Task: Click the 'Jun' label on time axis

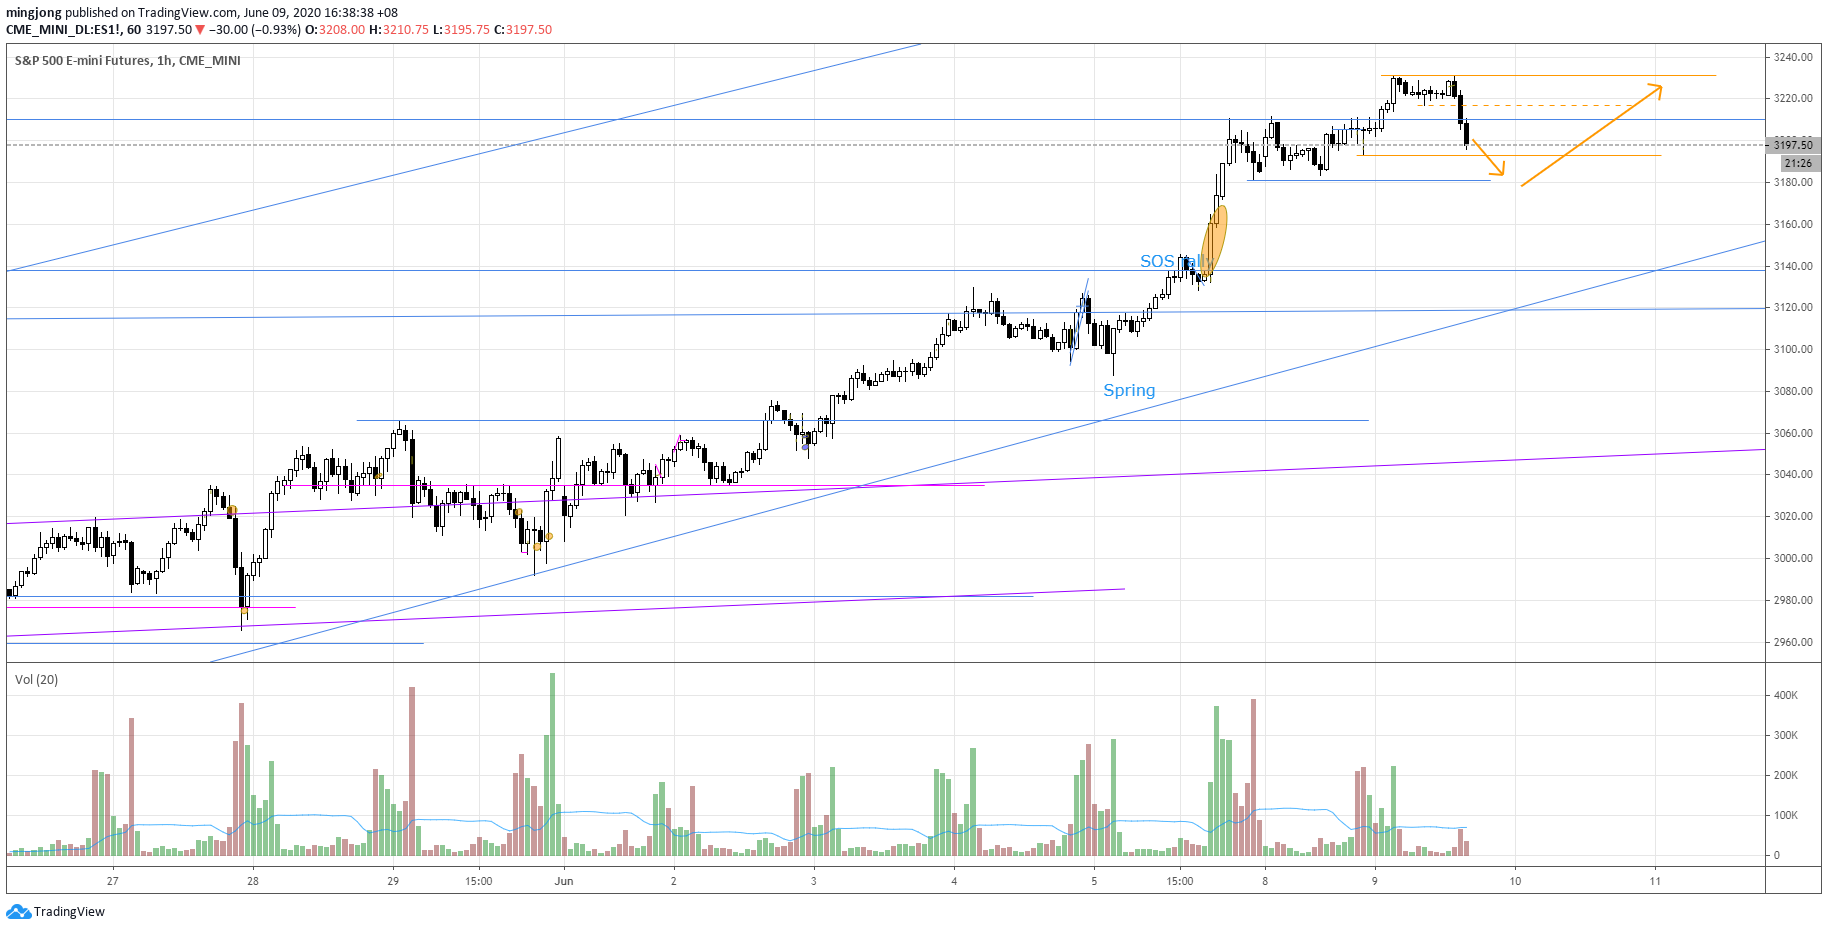Action: 564,882
